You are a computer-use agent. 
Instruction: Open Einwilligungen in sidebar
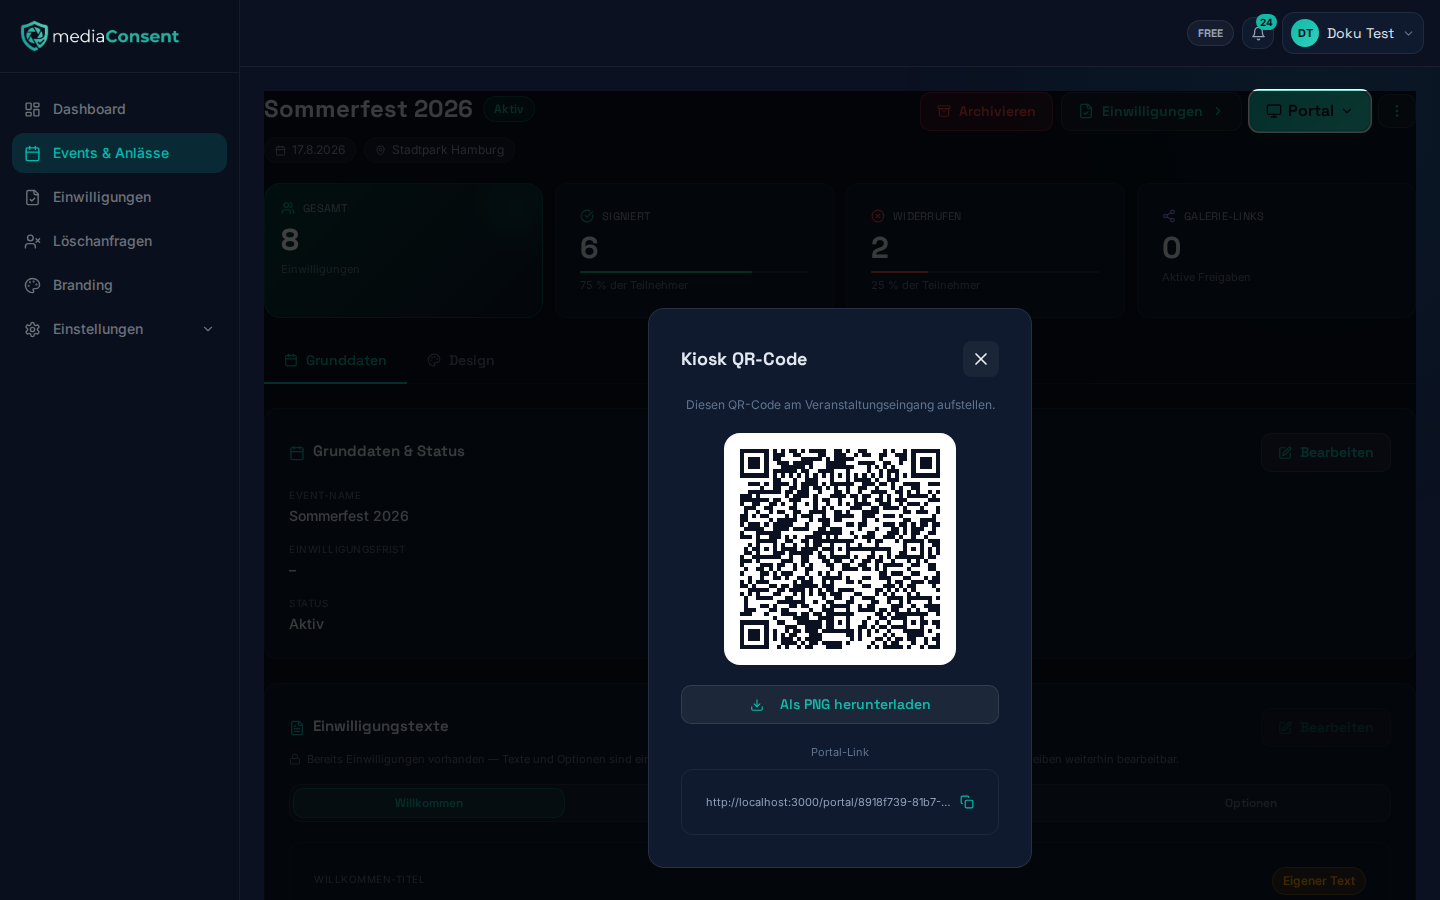tap(119, 197)
